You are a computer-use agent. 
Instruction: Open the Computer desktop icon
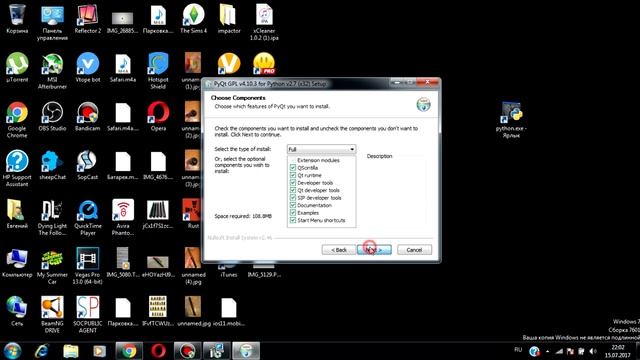[x=17, y=263]
